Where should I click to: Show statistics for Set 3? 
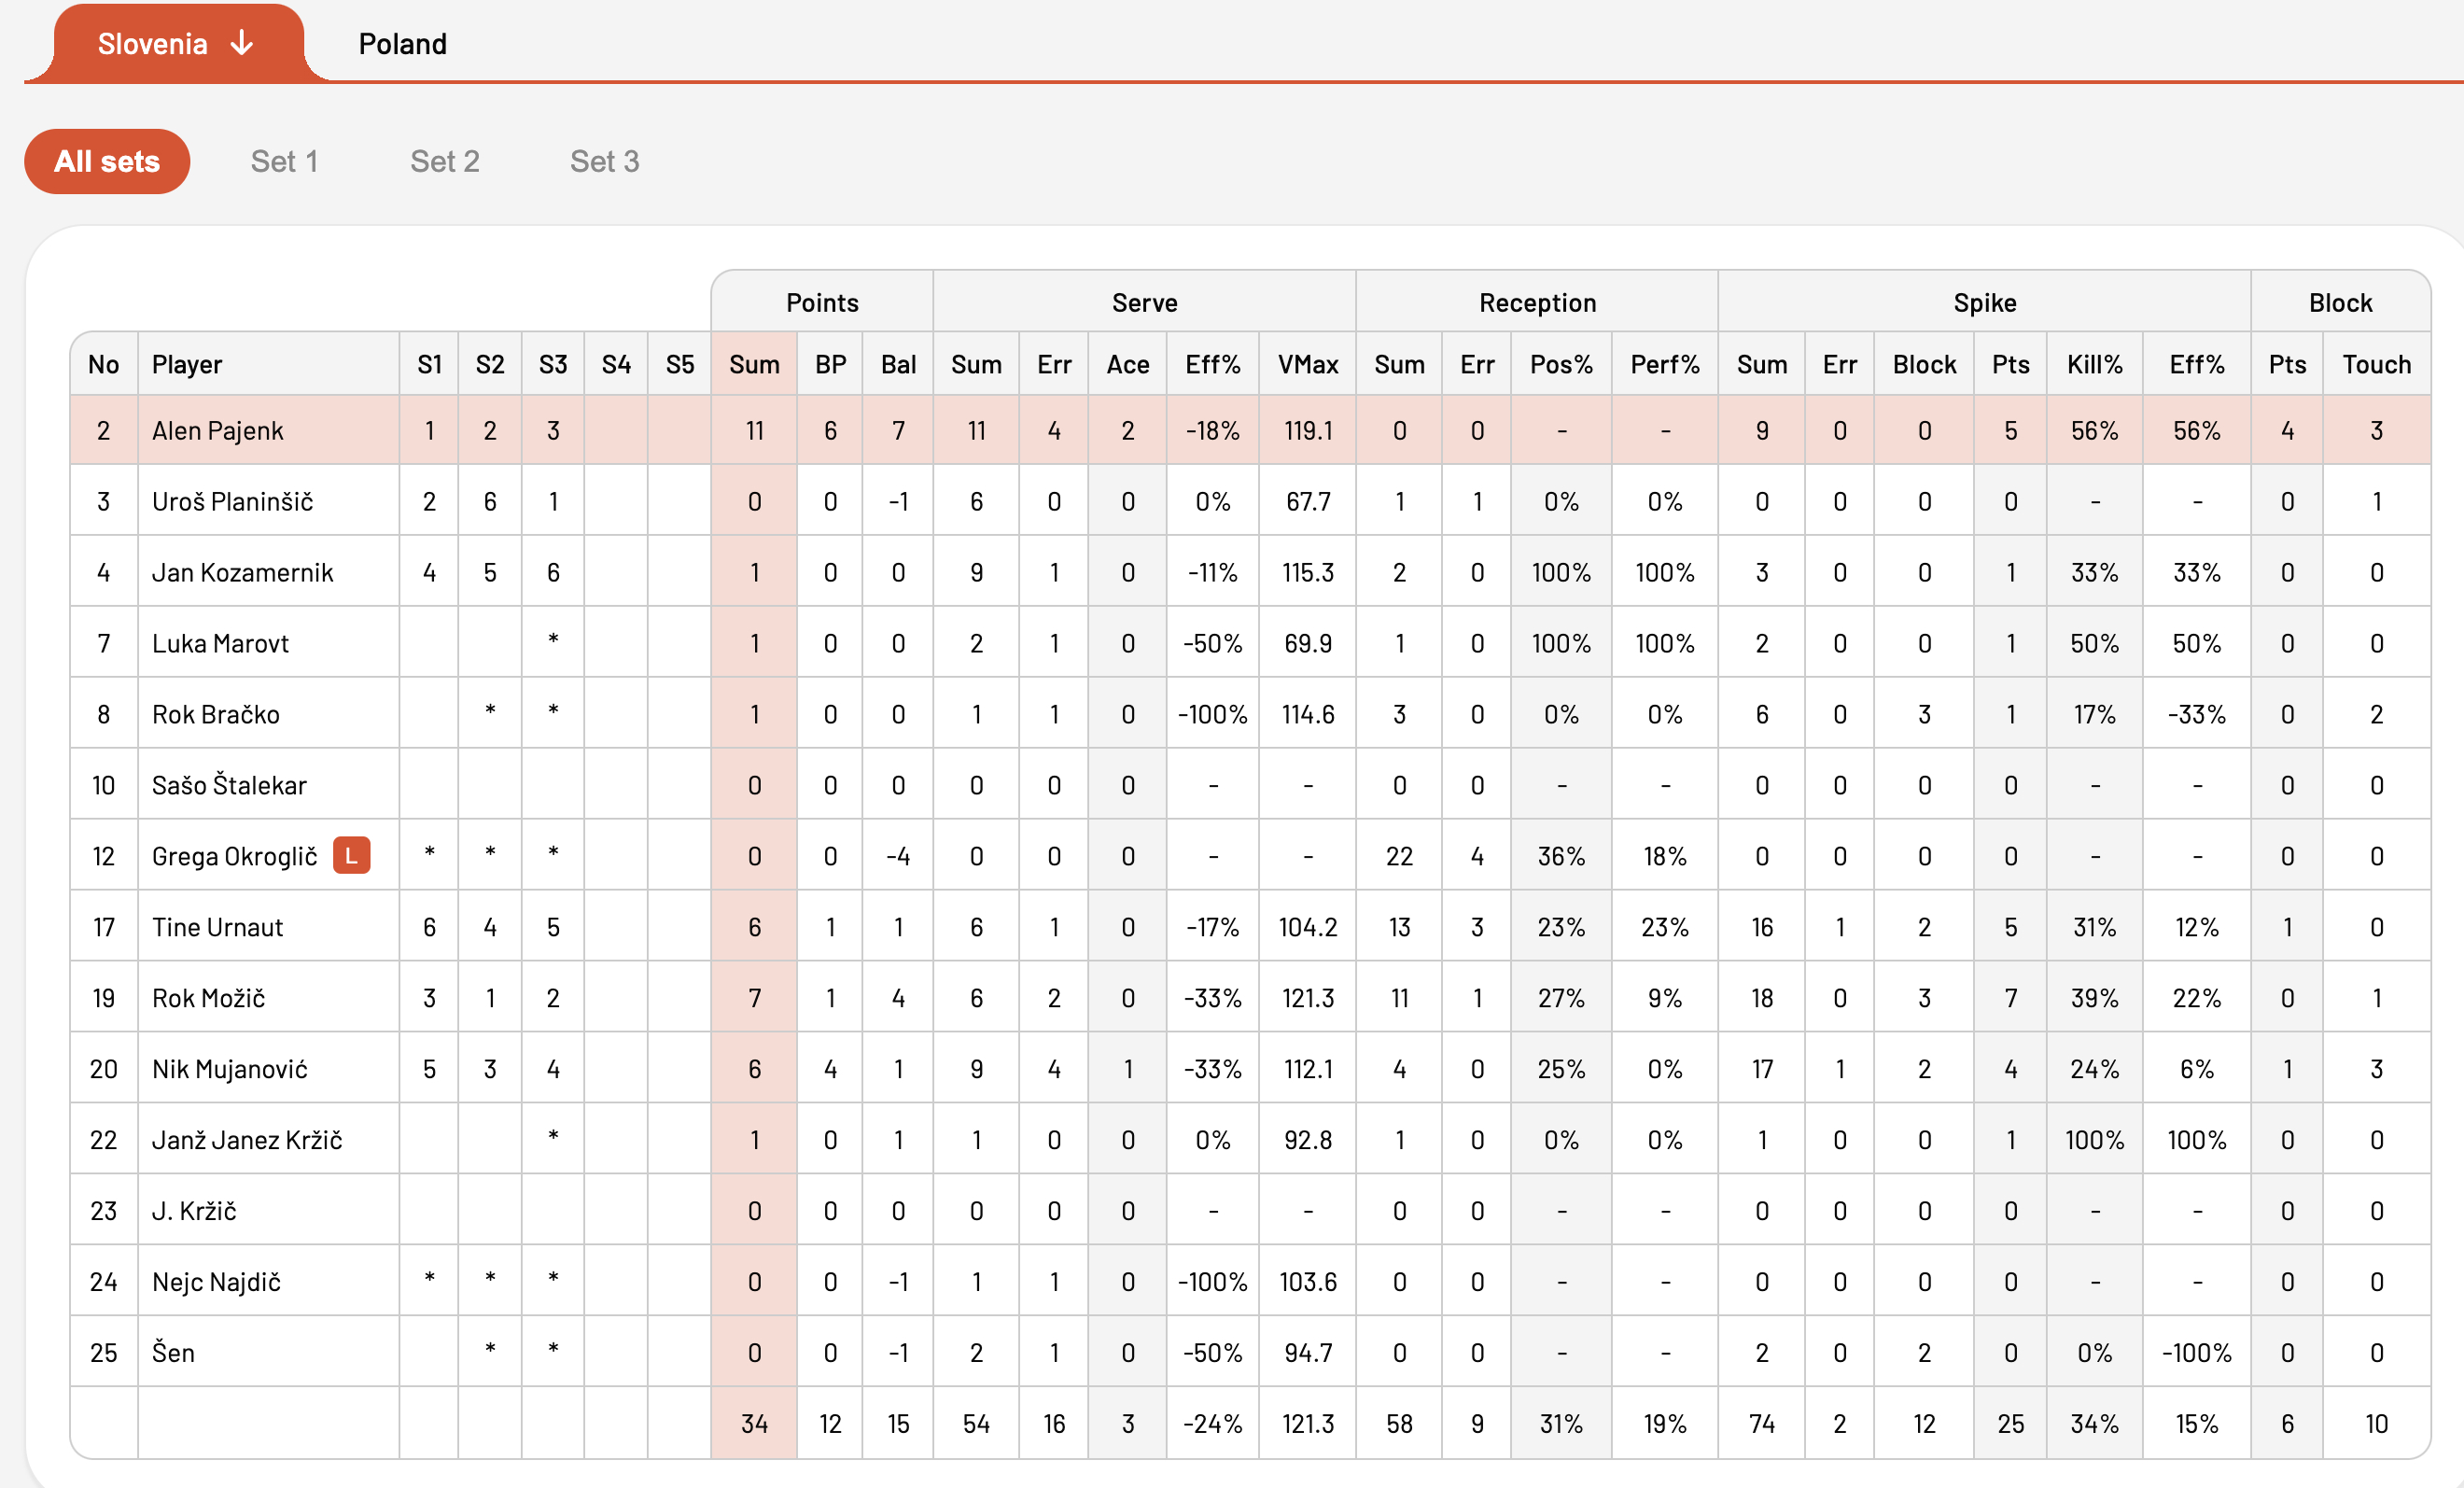[x=604, y=161]
